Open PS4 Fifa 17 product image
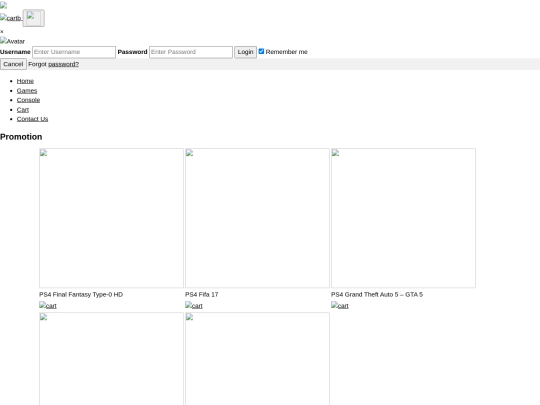Viewport: 540px width, 405px height. pyautogui.click(x=257, y=218)
